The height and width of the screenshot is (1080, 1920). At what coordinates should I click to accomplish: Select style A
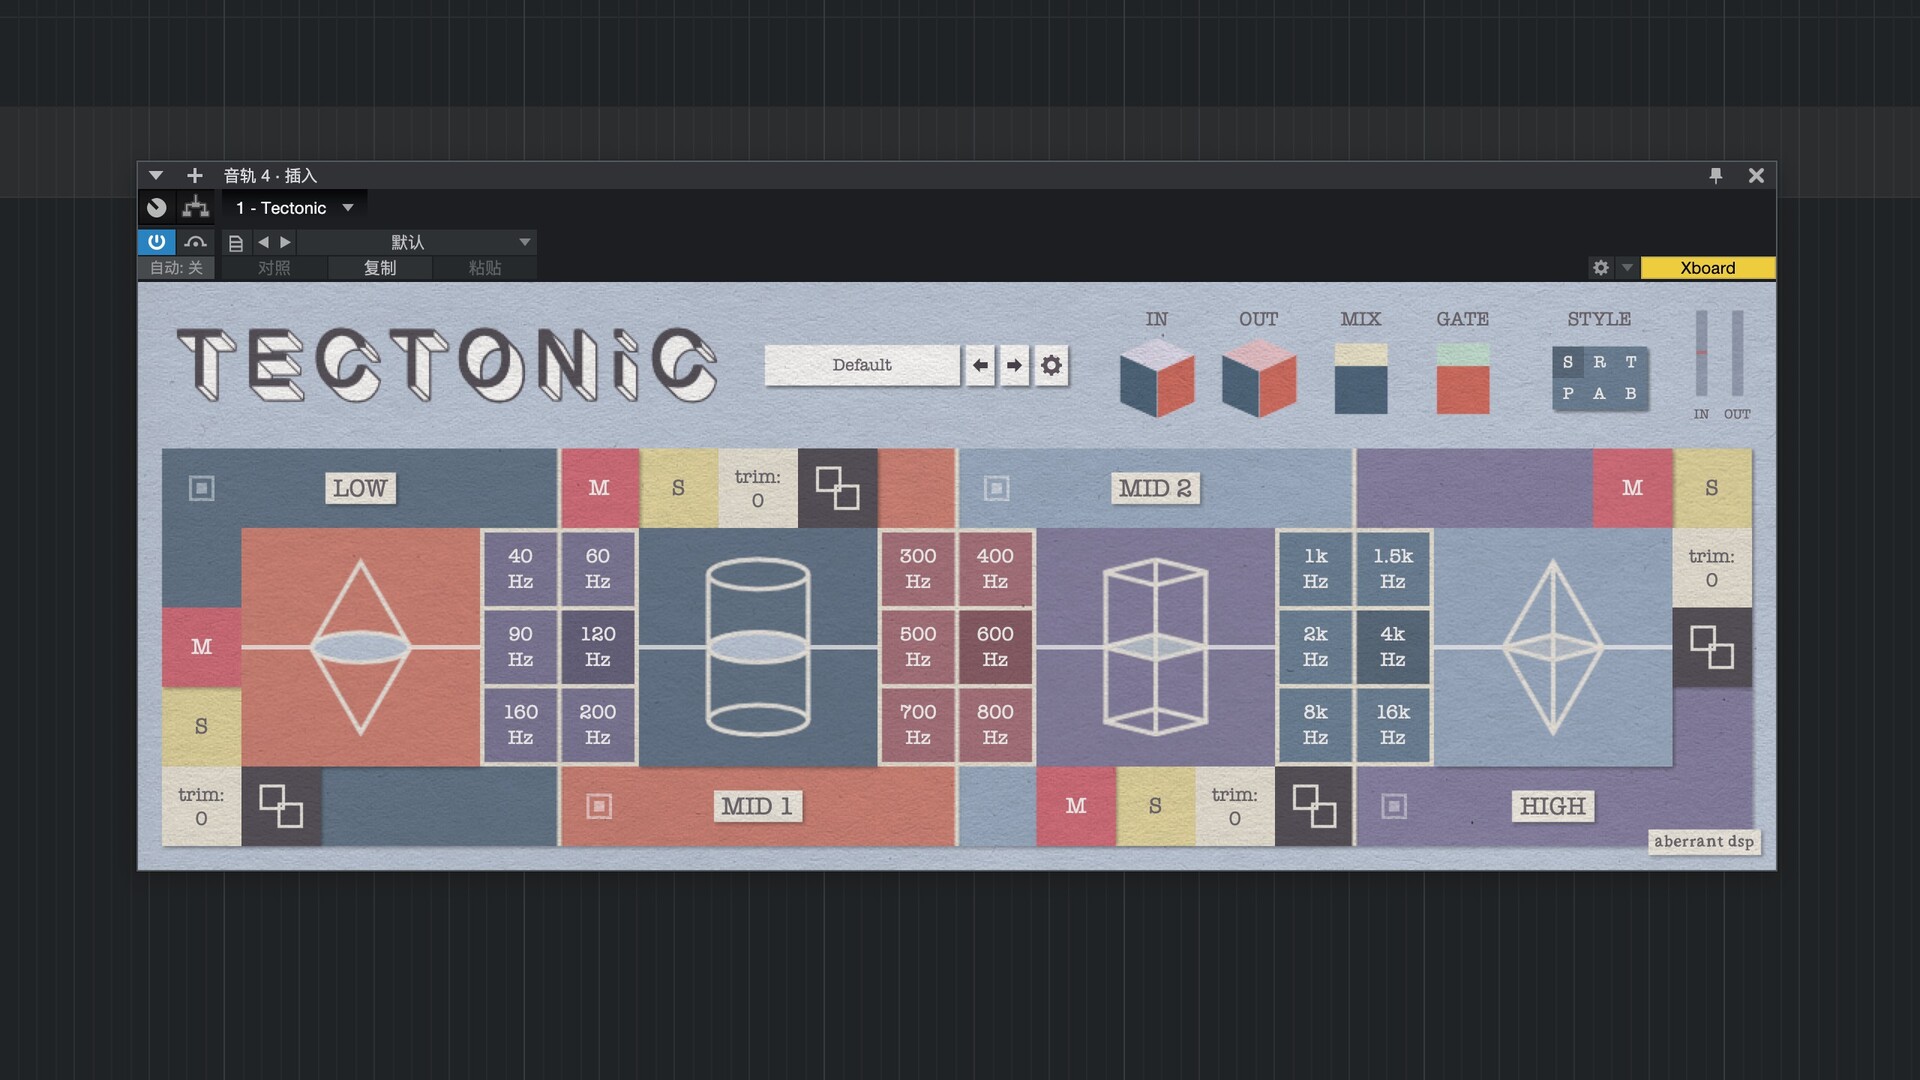(1600, 394)
